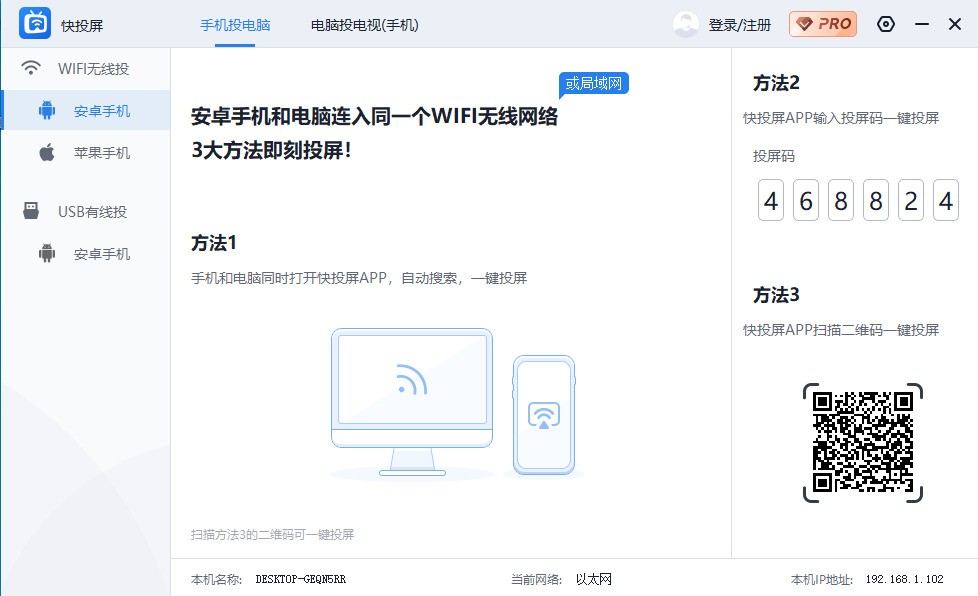Image resolution: width=978 pixels, height=596 pixels.
Task: Click the user avatar beside 登录/注册
Action: (685, 24)
